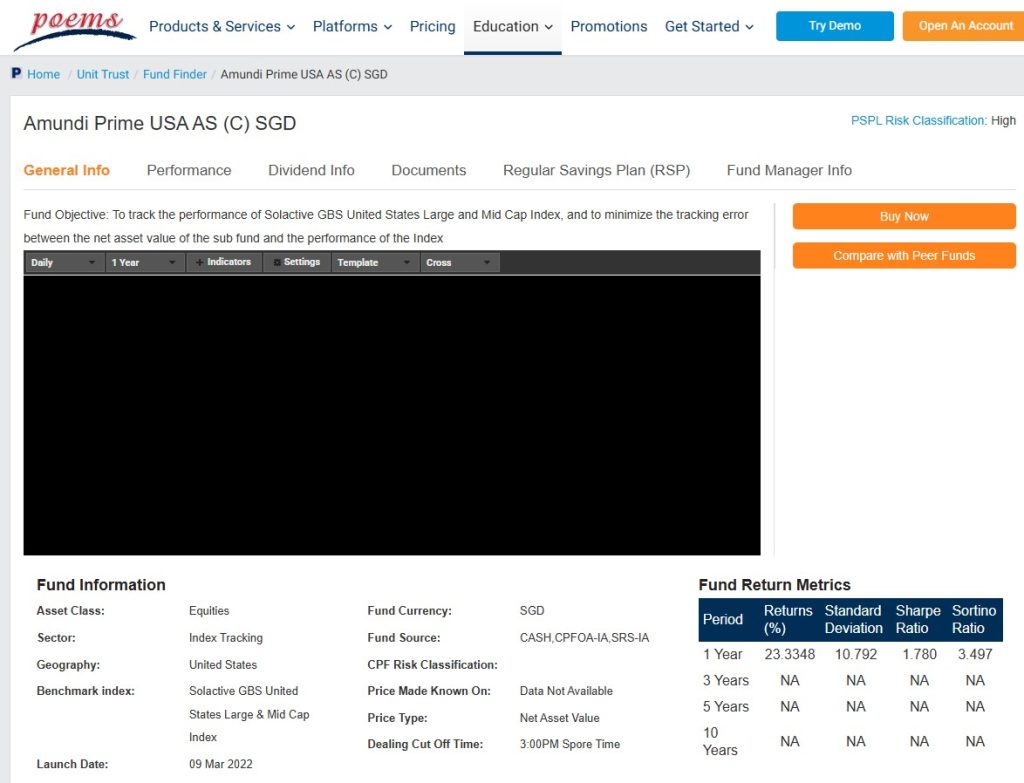Viewport: 1024px width, 783px height.
Task: Follow the Unit Trust breadcrumb link
Action: pyautogui.click(x=103, y=74)
